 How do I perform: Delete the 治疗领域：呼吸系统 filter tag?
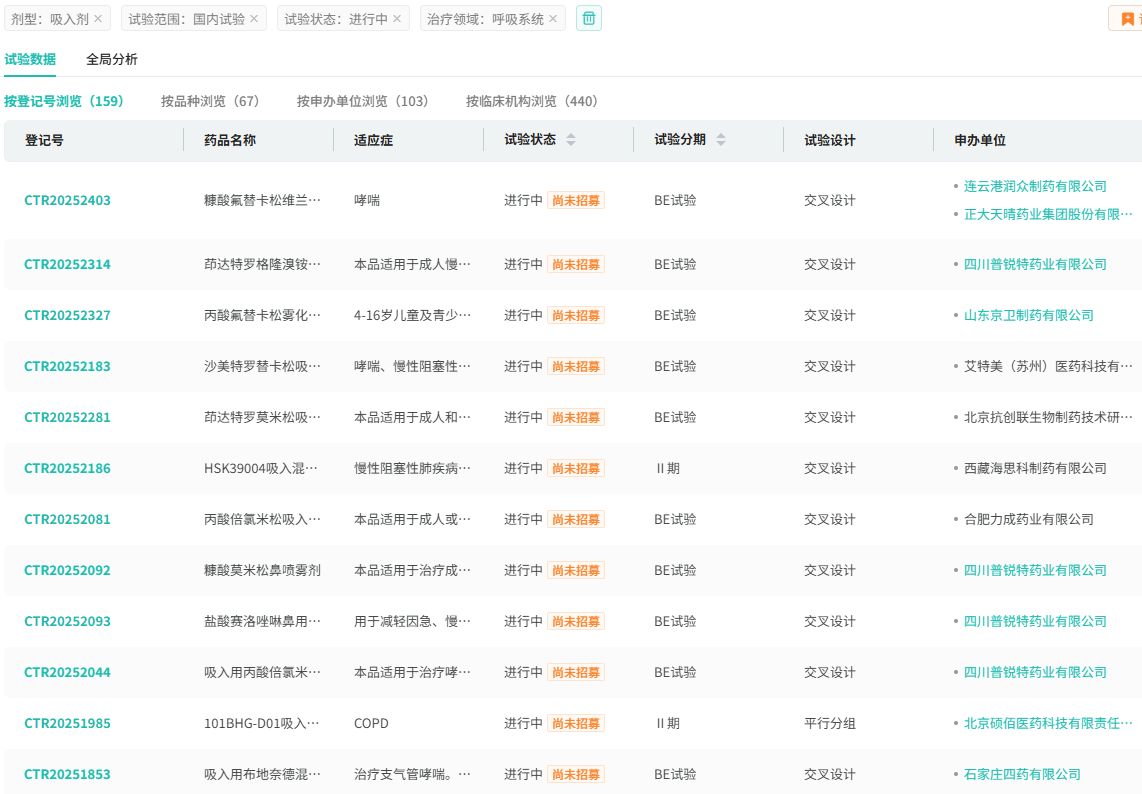(553, 19)
